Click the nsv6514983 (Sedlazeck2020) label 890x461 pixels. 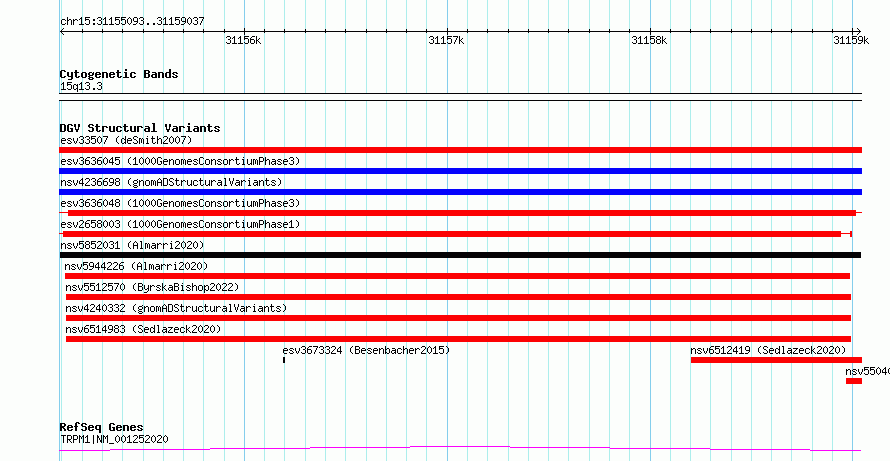(x=143, y=329)
